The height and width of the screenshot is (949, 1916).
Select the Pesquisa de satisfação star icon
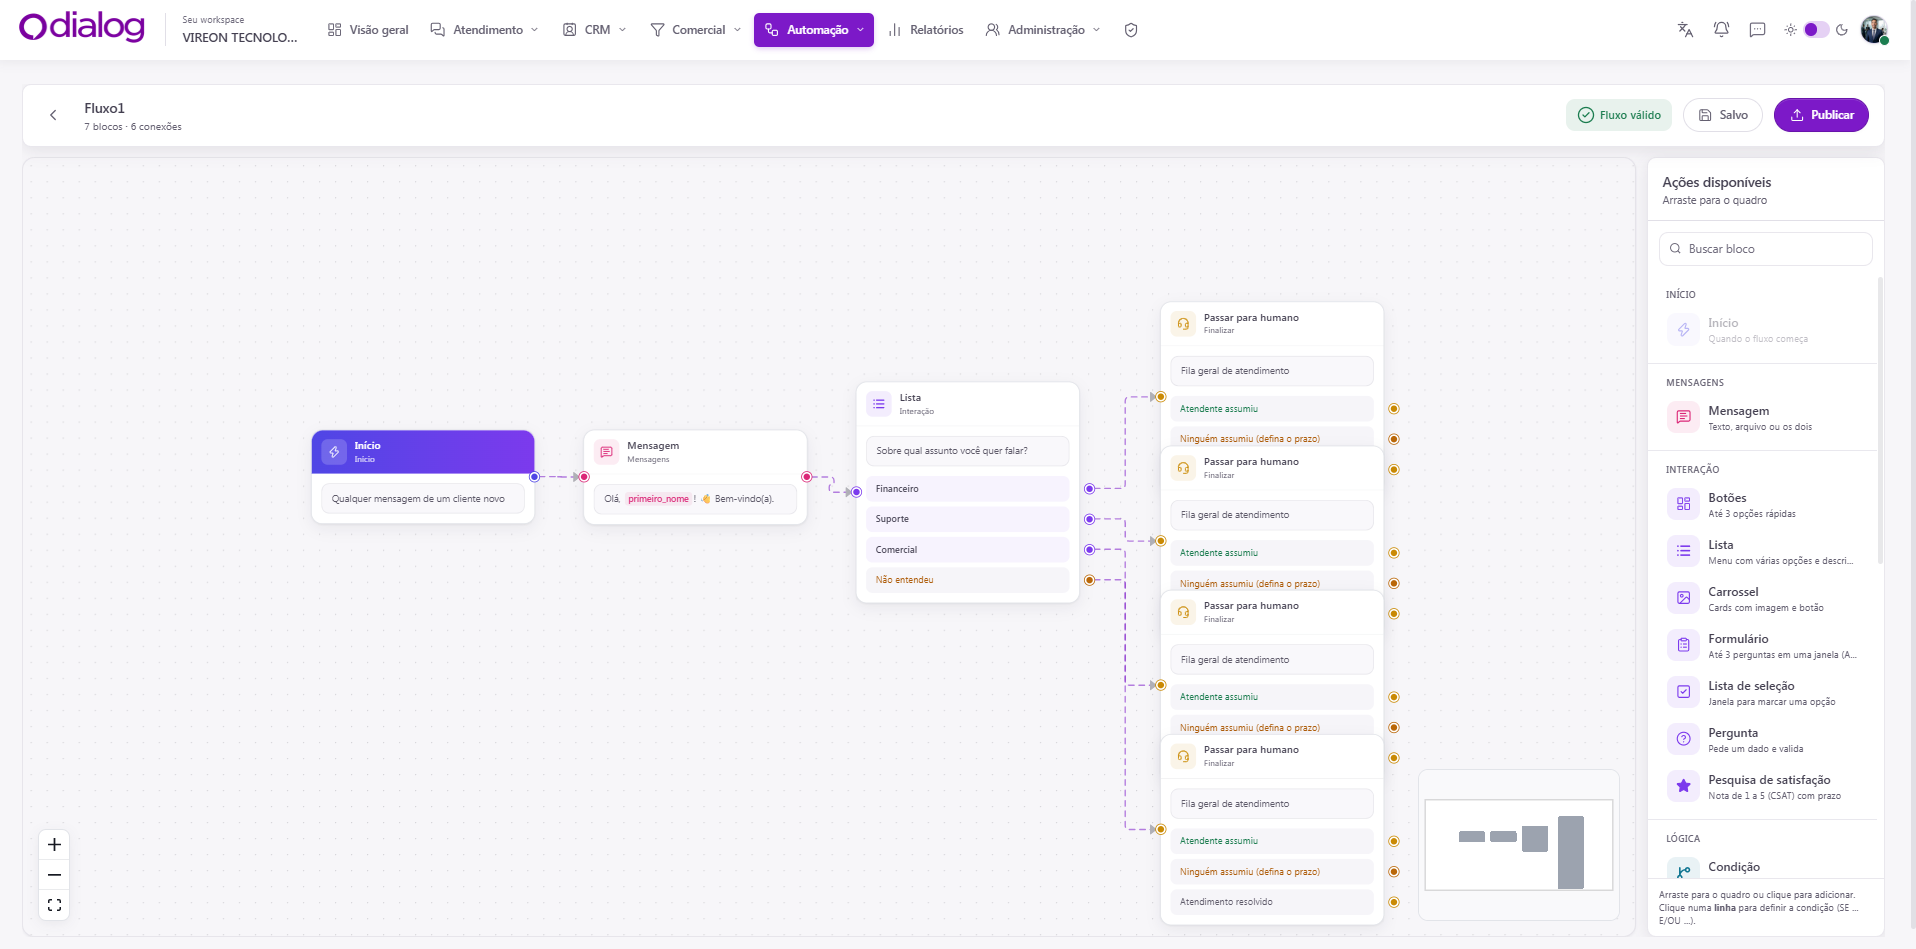tap(1683, 786)
